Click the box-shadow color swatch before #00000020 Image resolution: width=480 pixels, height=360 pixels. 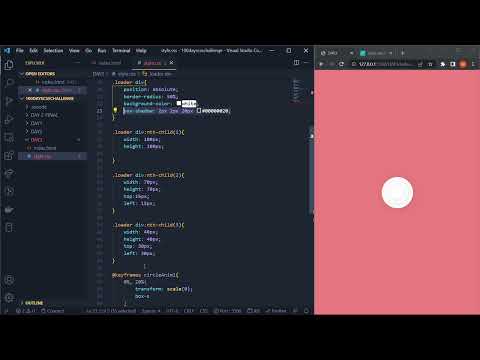tap(199, 110)
